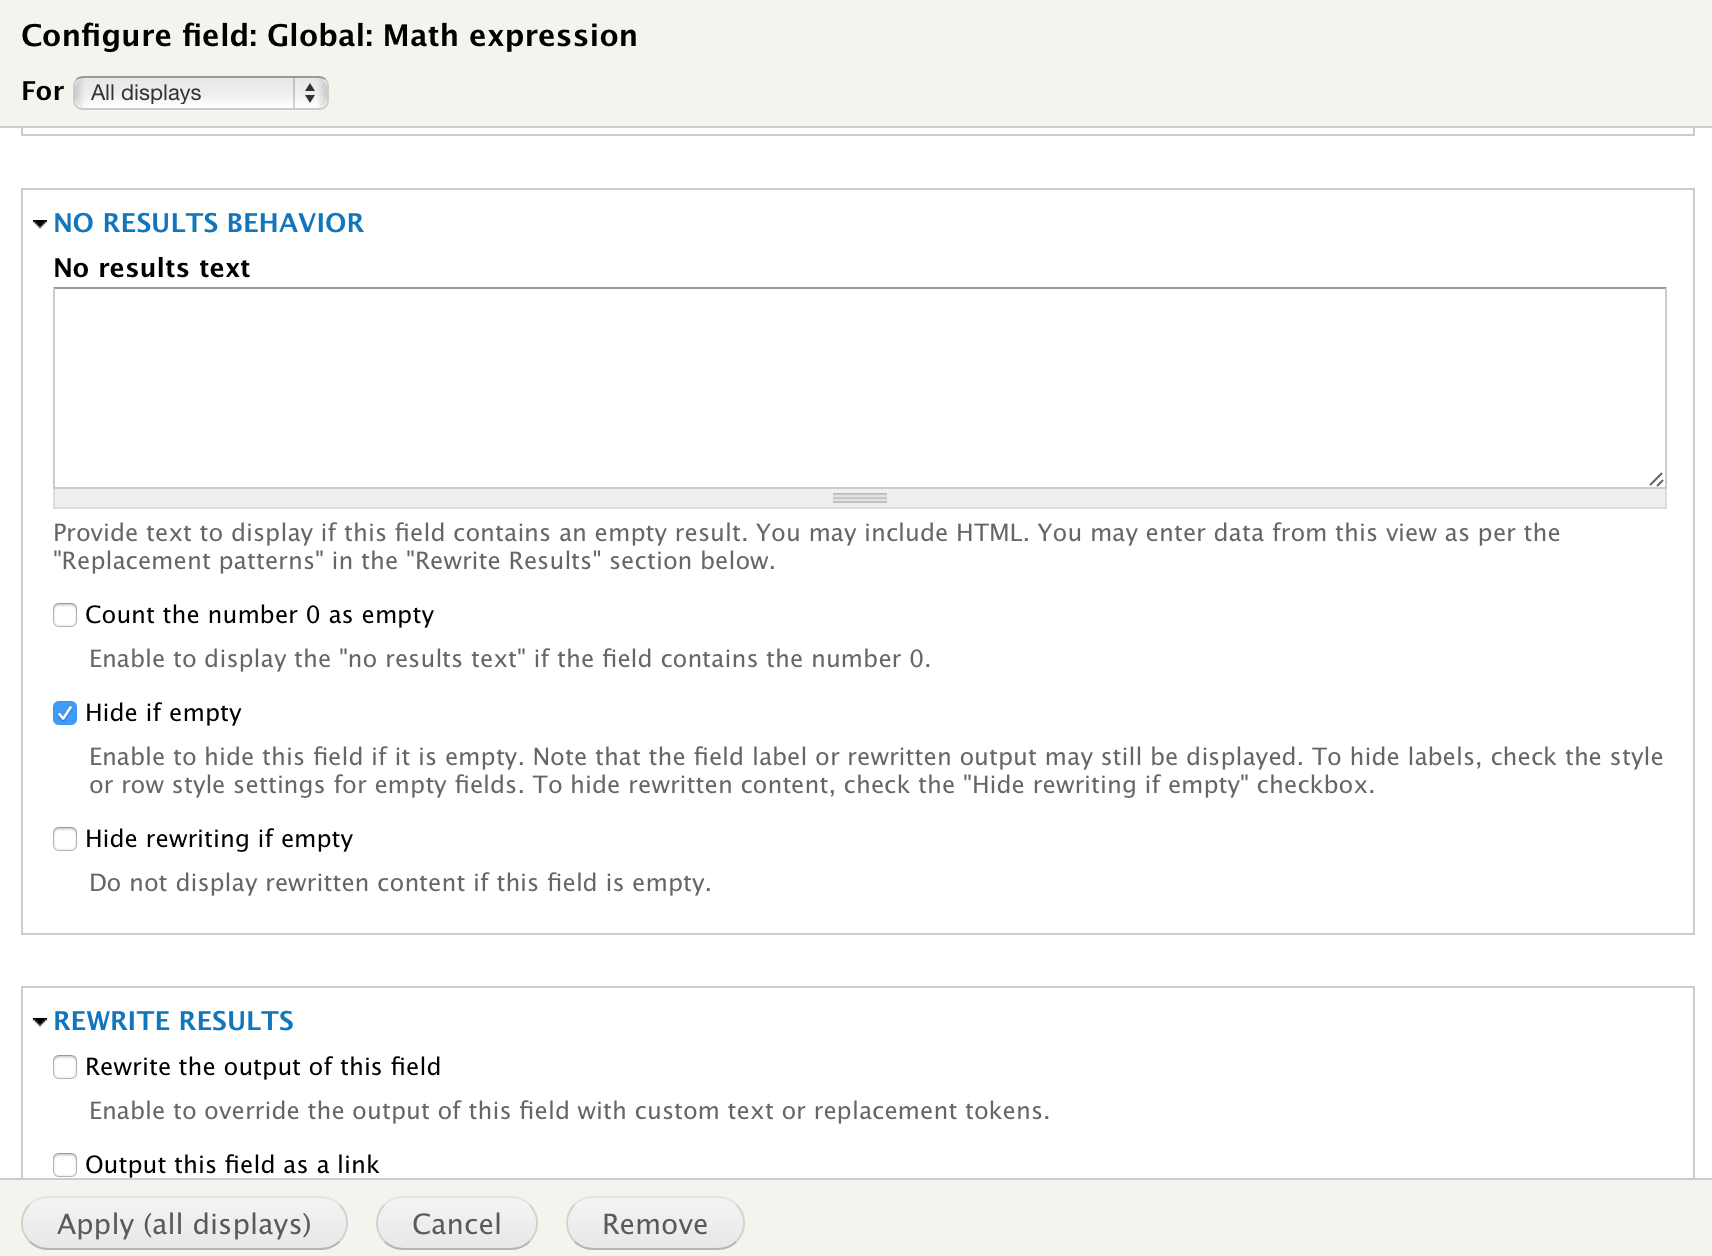The width and height of the screenshot is (1712, 1256).
Task: Toggle Hide if empty using its label text
Action: click(x=163, y=713)
